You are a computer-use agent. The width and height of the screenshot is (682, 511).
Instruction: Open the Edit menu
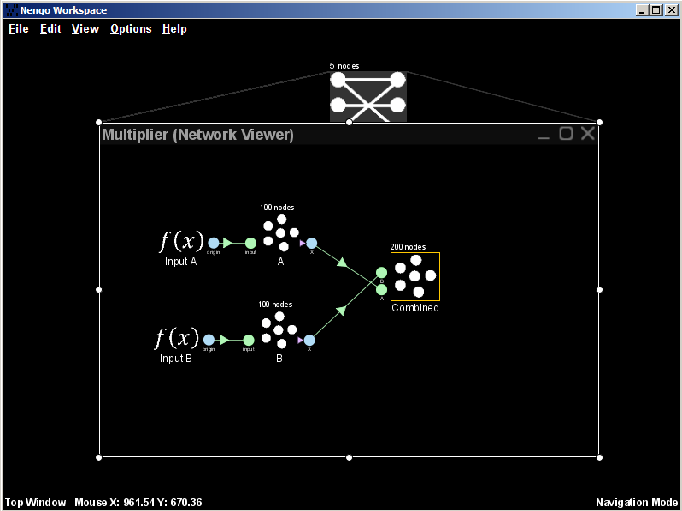click(50, 29)
